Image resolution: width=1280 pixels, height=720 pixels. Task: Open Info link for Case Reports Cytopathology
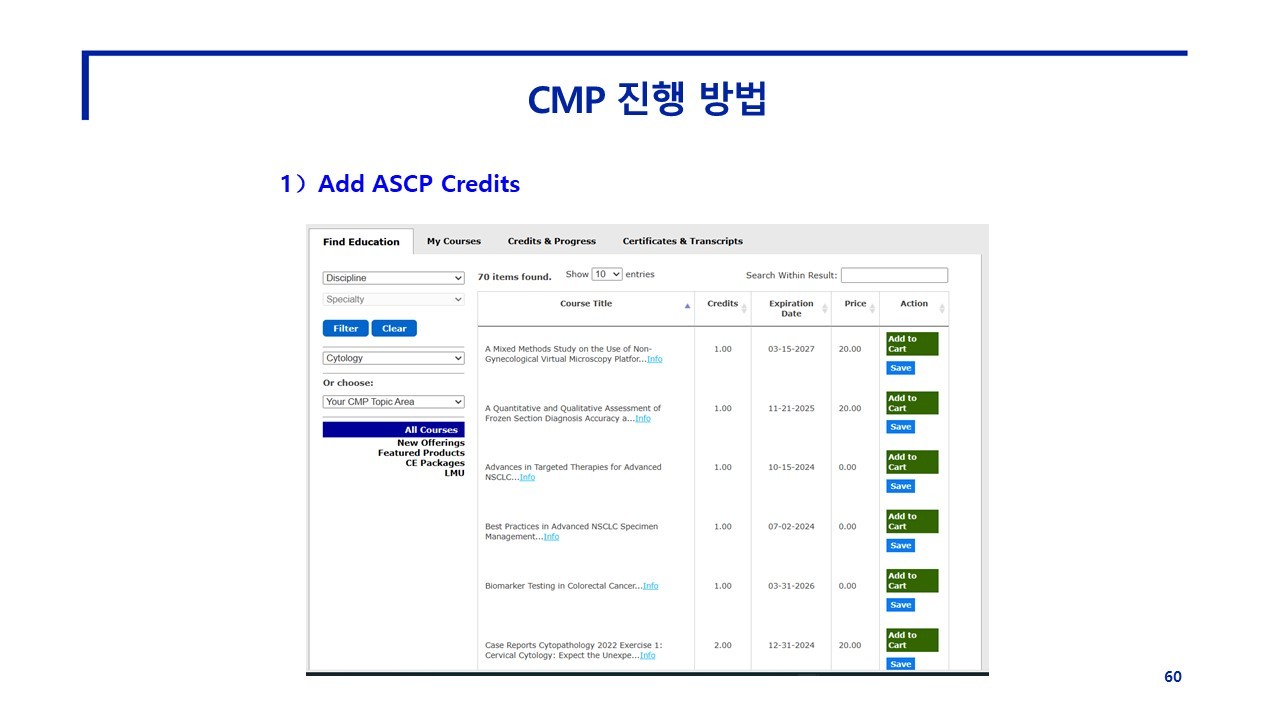point(647,656)
